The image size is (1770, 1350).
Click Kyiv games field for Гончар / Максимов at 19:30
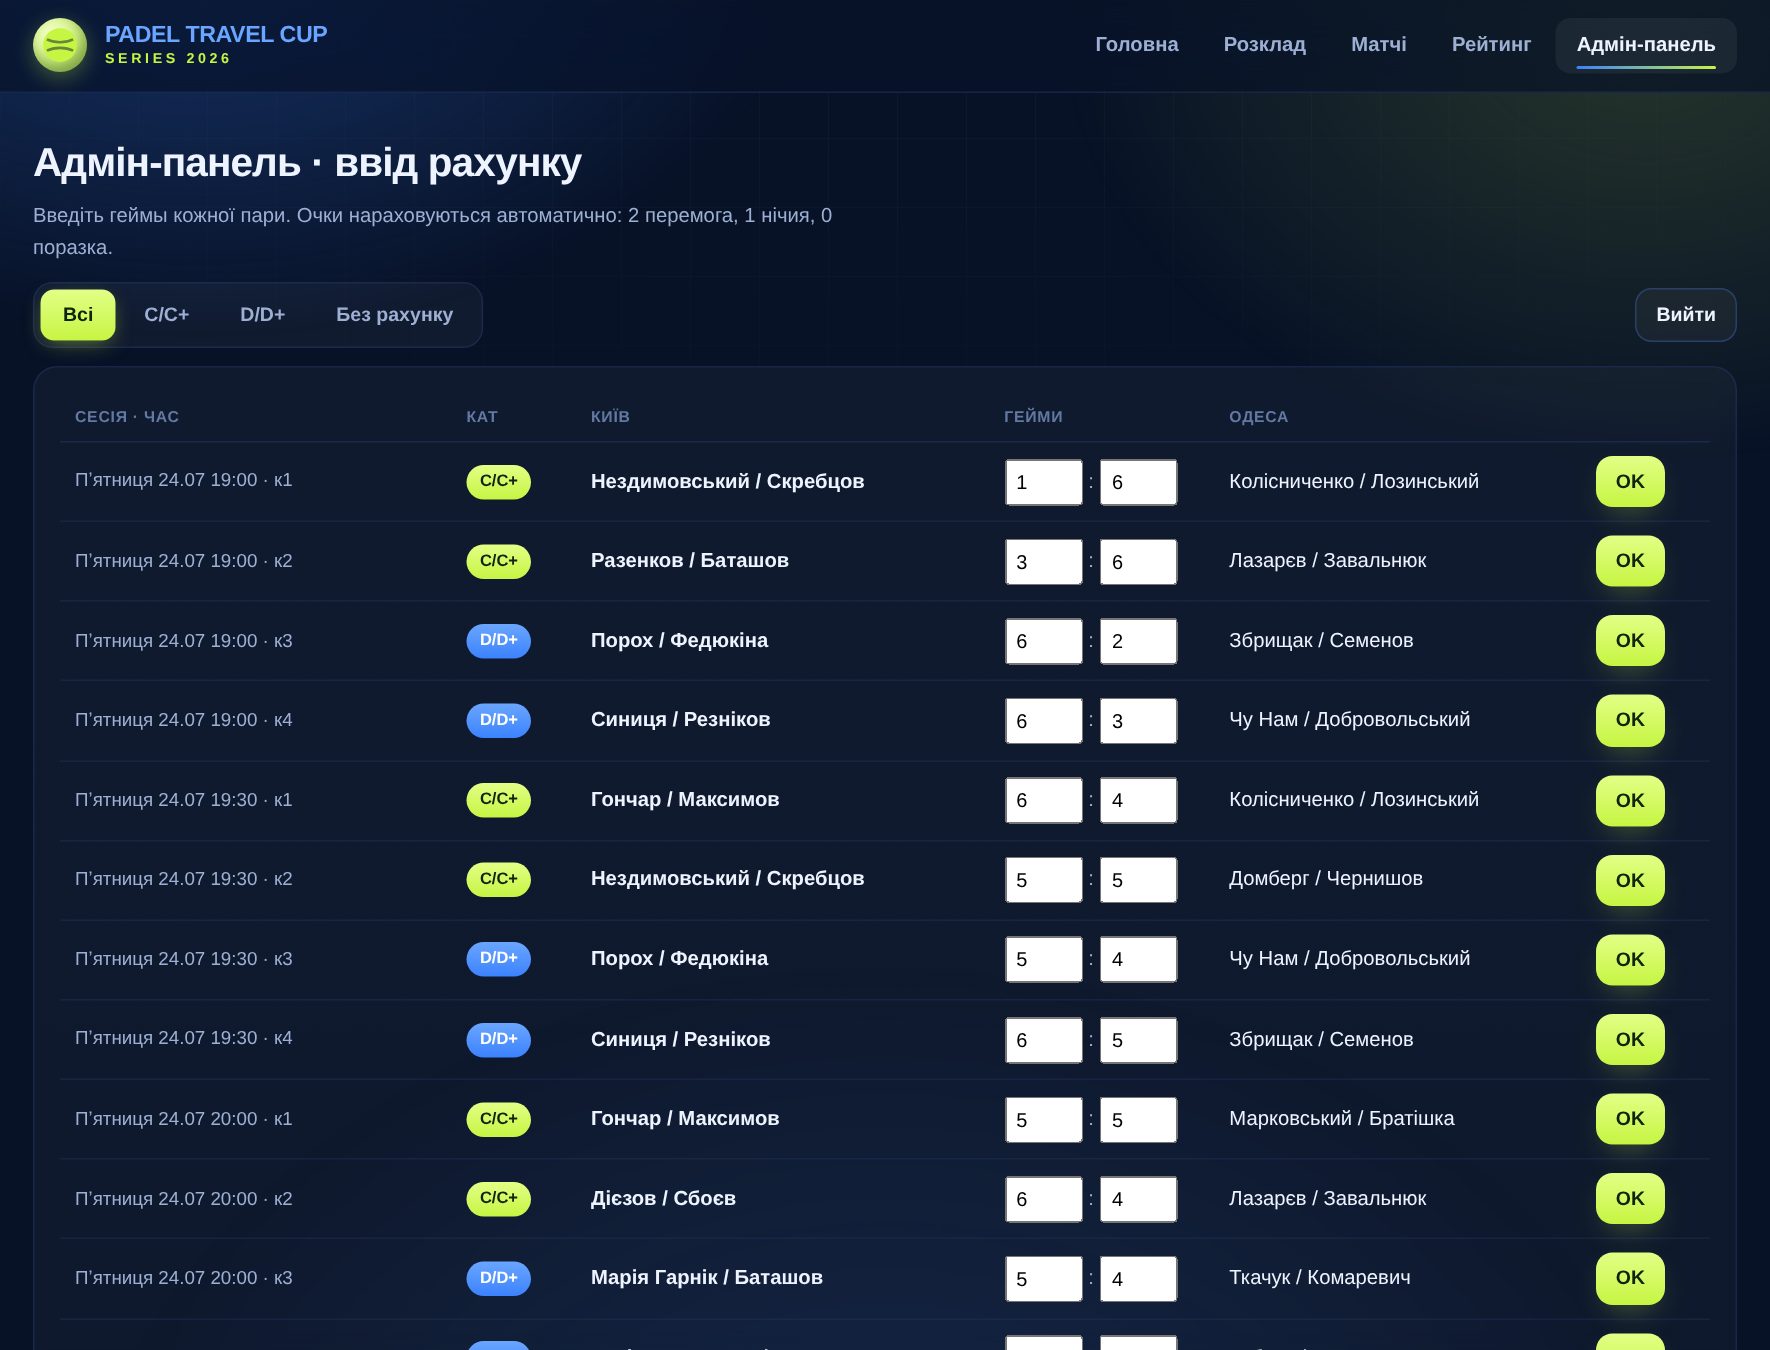point(1043,801)
